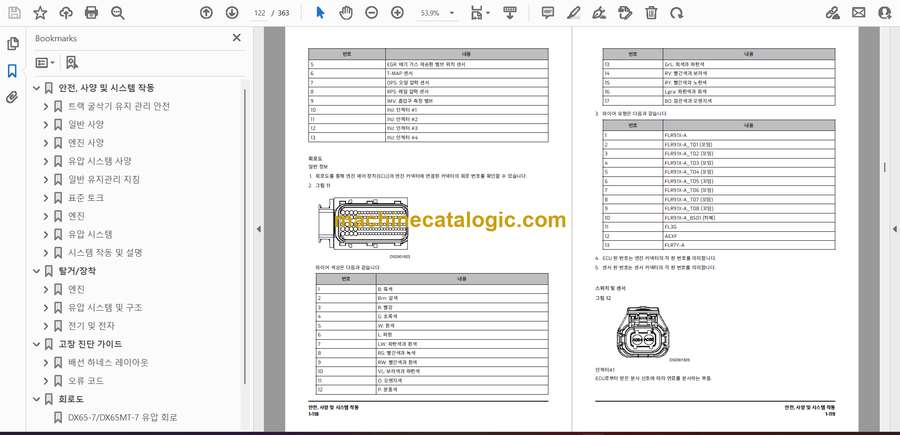This screenshot has height=435, width=900.
Task: Close the Bookmarks panel
Action: point(236,38)
